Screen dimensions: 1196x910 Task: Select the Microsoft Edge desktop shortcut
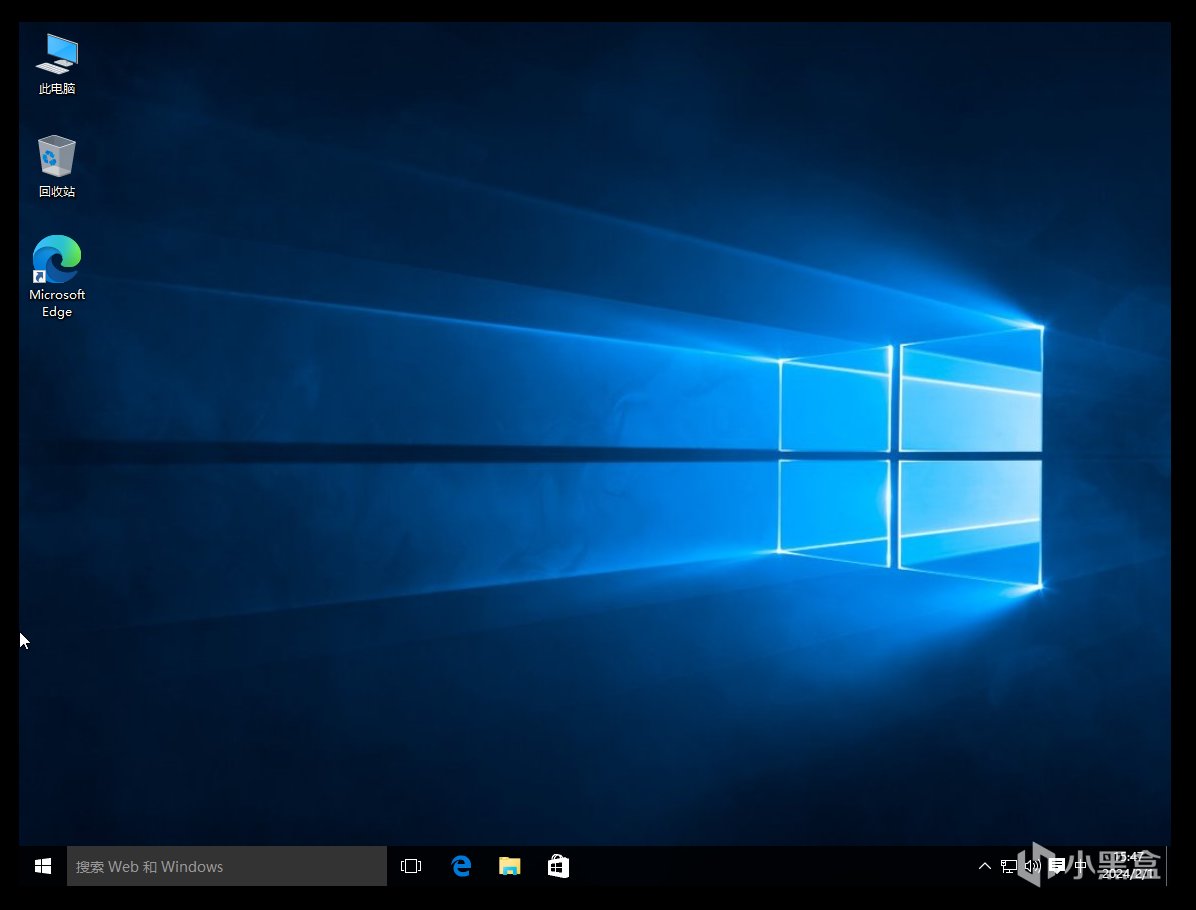(57, 276)
